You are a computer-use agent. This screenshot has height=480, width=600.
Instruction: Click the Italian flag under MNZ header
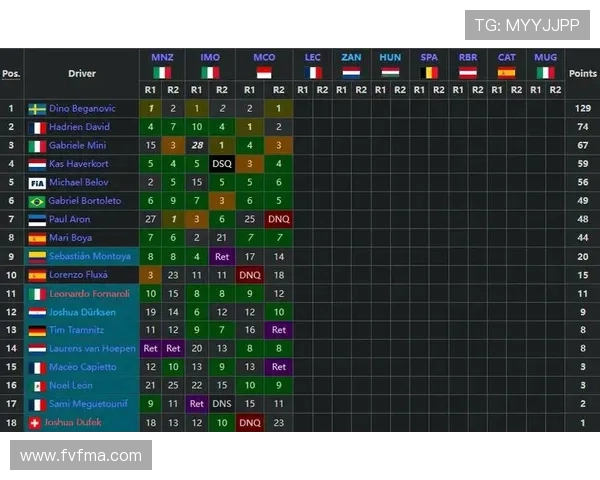[x=162, y=72]
